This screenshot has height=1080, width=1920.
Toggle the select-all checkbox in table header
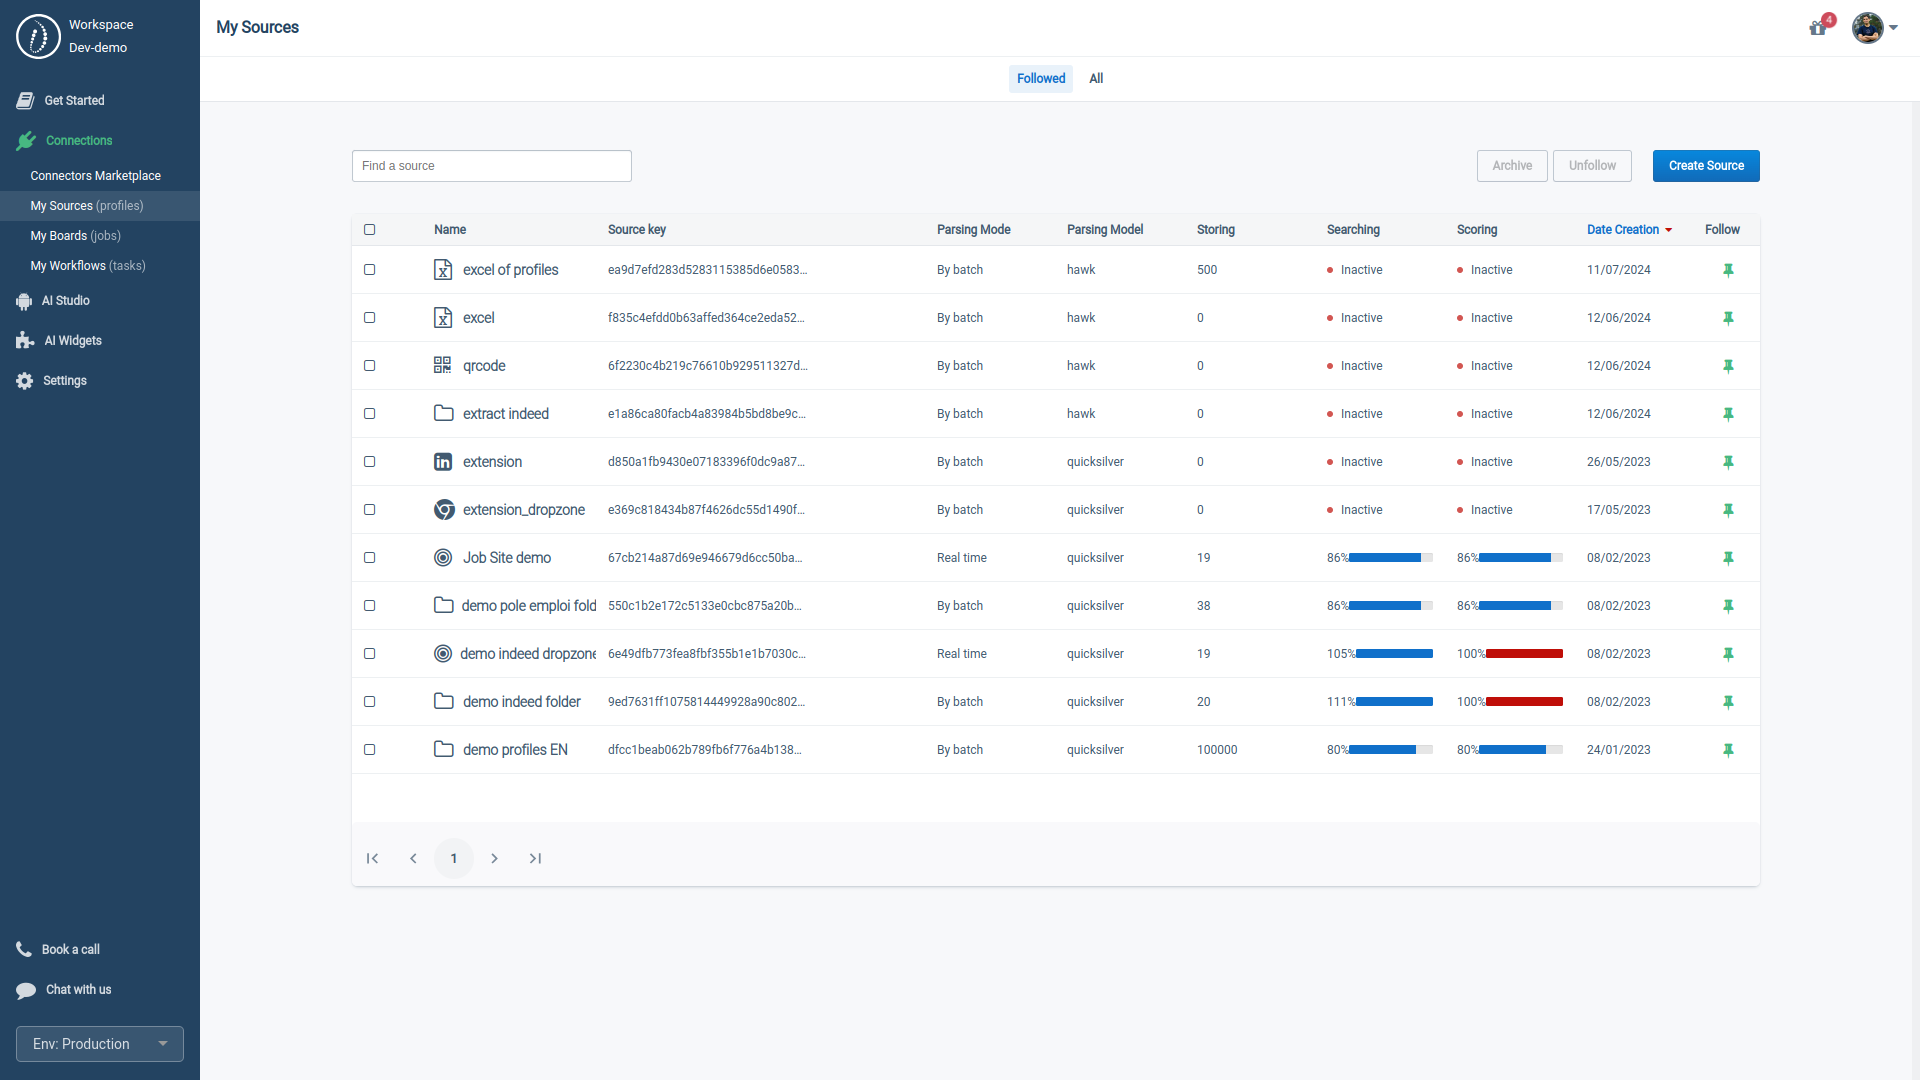point(370,230)
